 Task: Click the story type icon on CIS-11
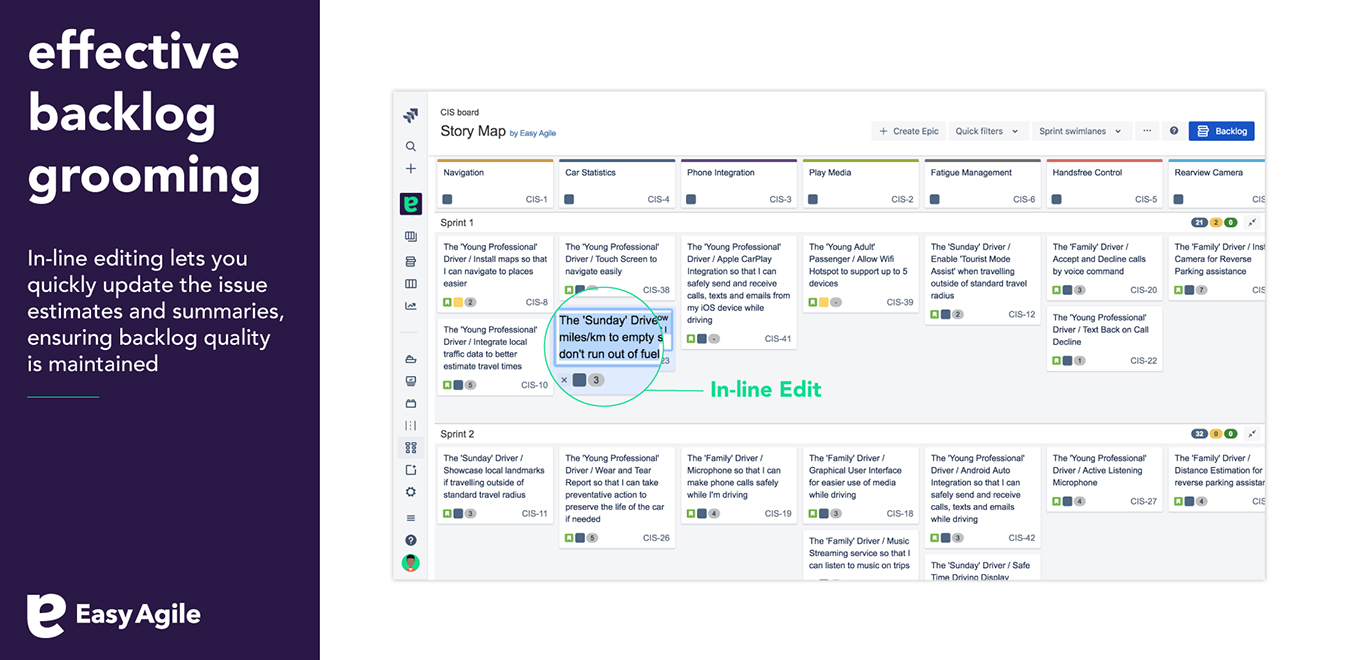tap(448, 514)
